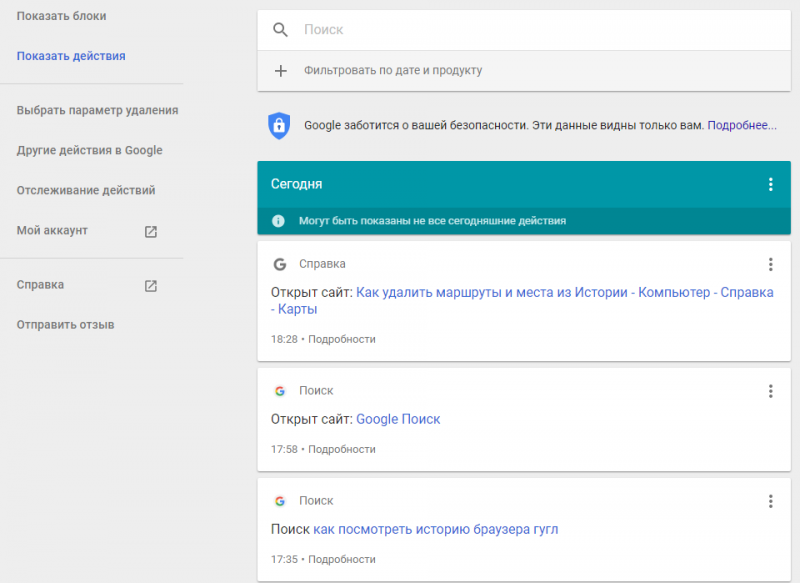Click the blue security shield icon

click(279, 125)
